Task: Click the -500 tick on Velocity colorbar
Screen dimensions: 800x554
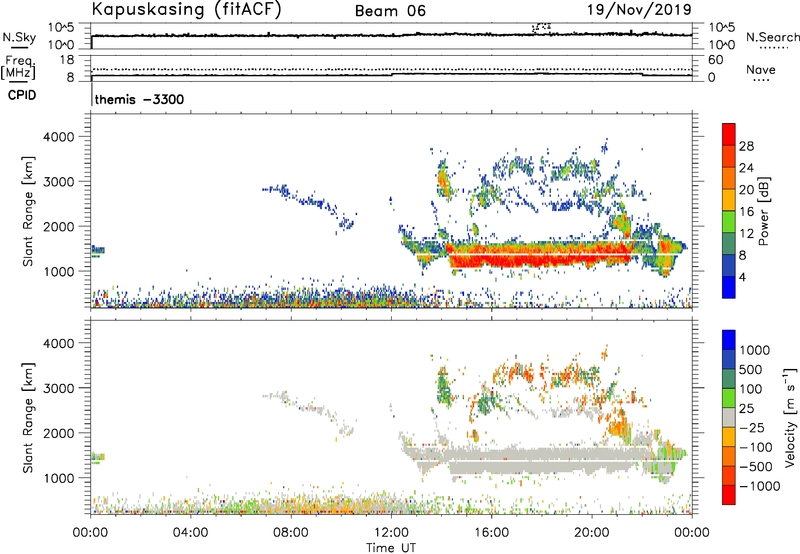Action: [x=756, y=467]
